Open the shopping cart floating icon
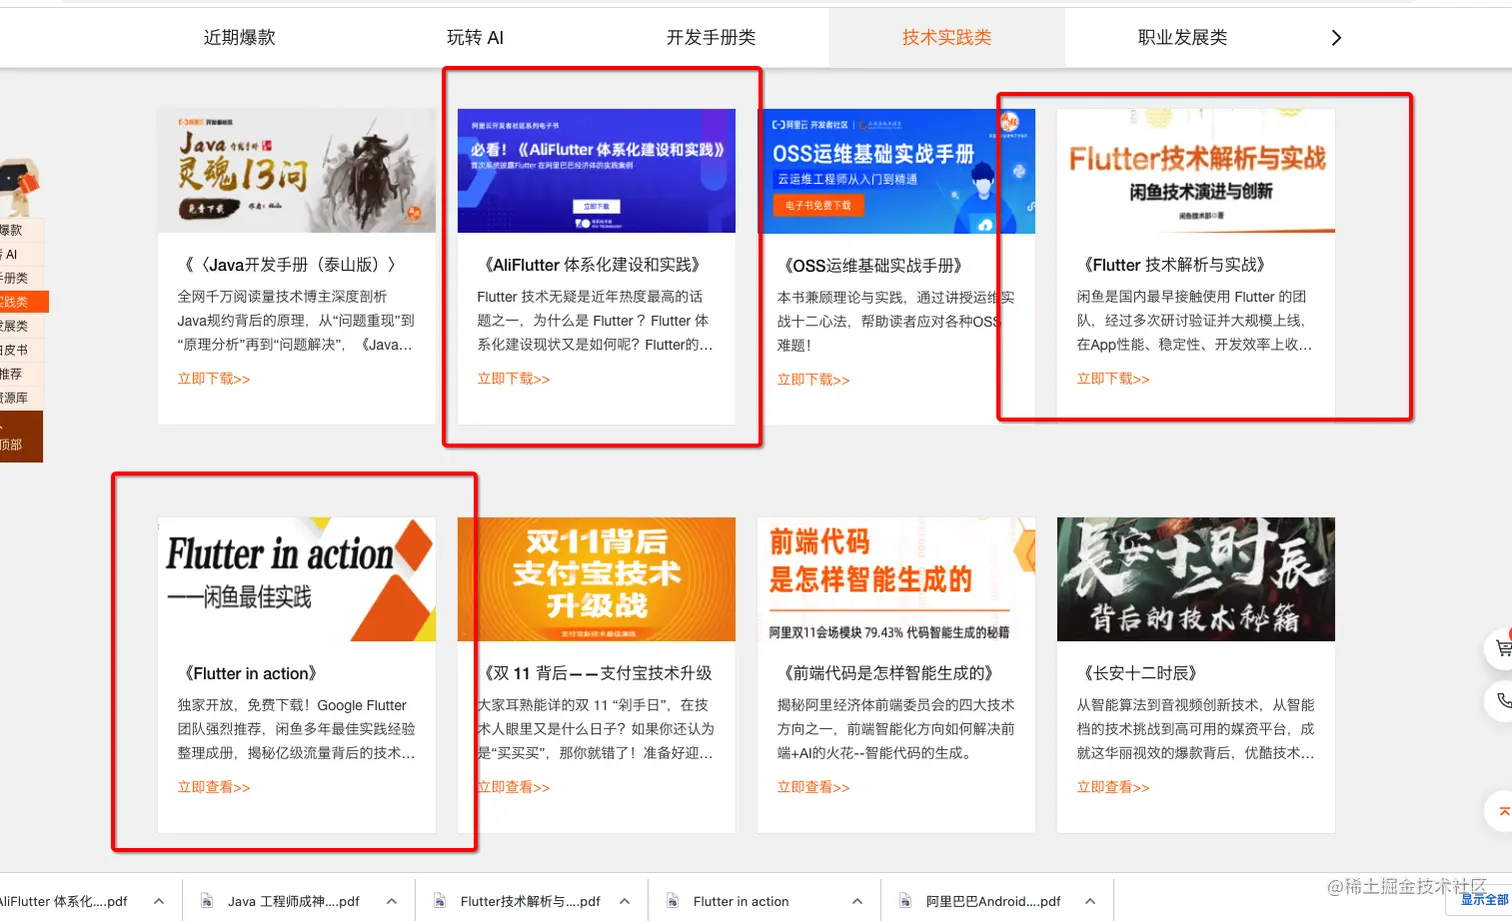 point(1501,649)
